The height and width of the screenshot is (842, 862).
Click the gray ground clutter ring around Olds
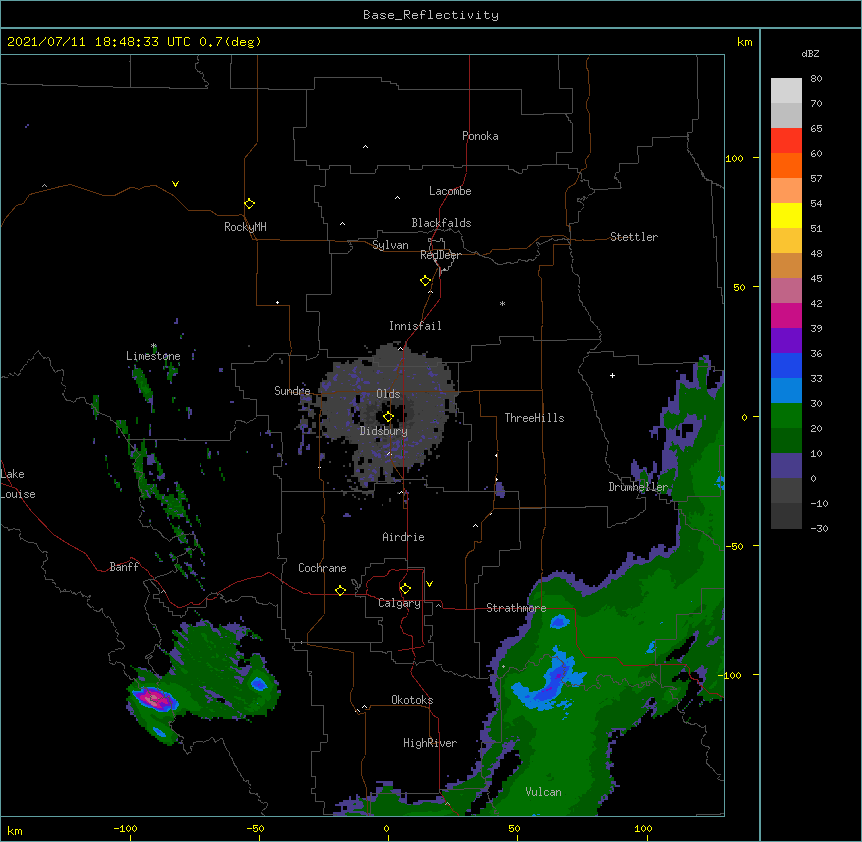(x=390, y=416)
